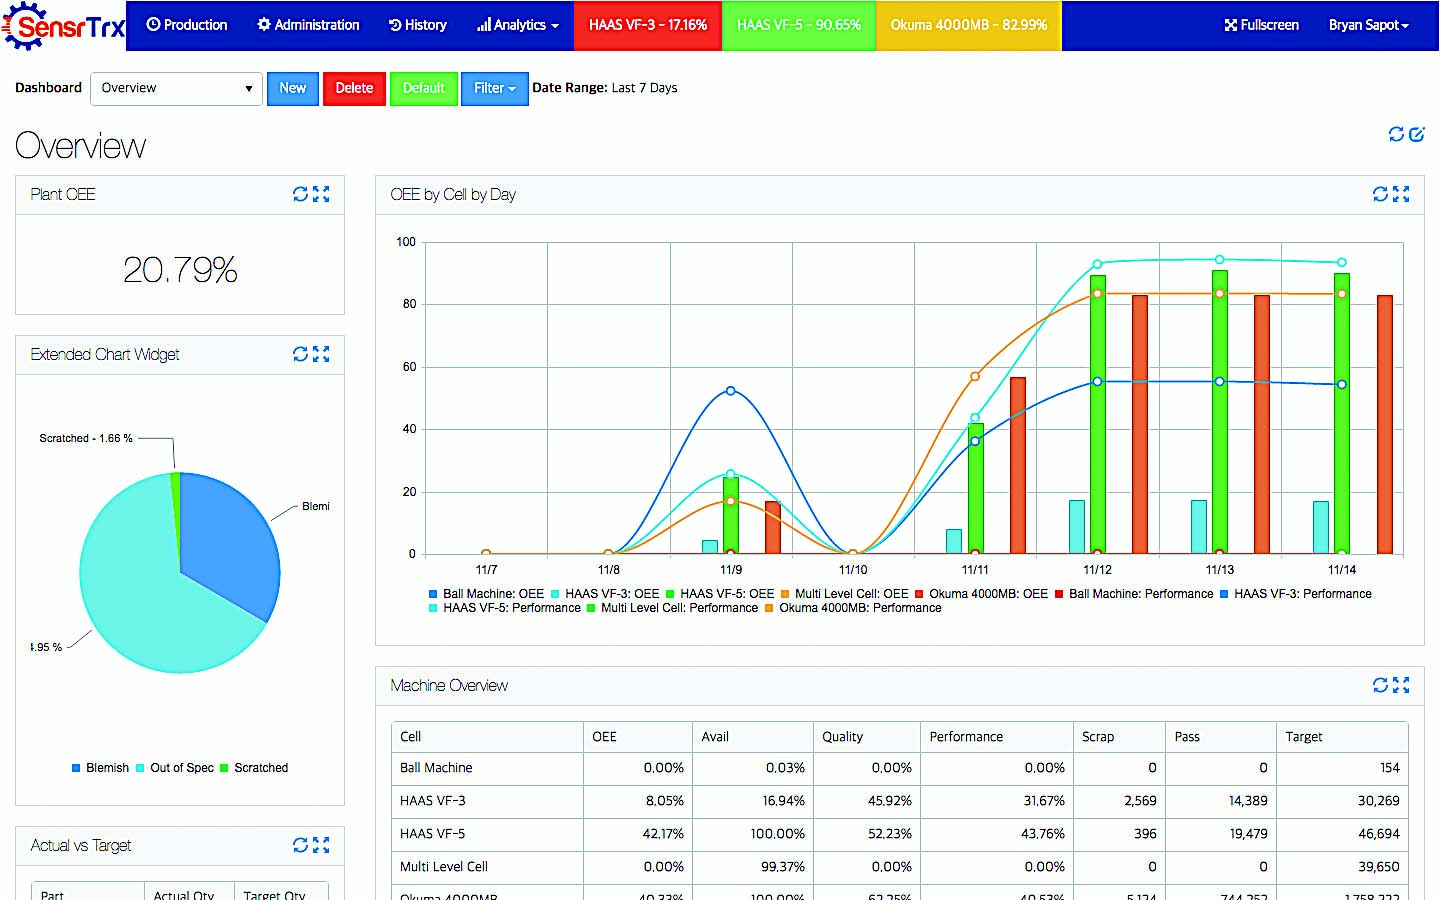The height and width of the screenshot is (900, 1440).
Task: Sort table by Avail column header
Action: pos(752,737)
